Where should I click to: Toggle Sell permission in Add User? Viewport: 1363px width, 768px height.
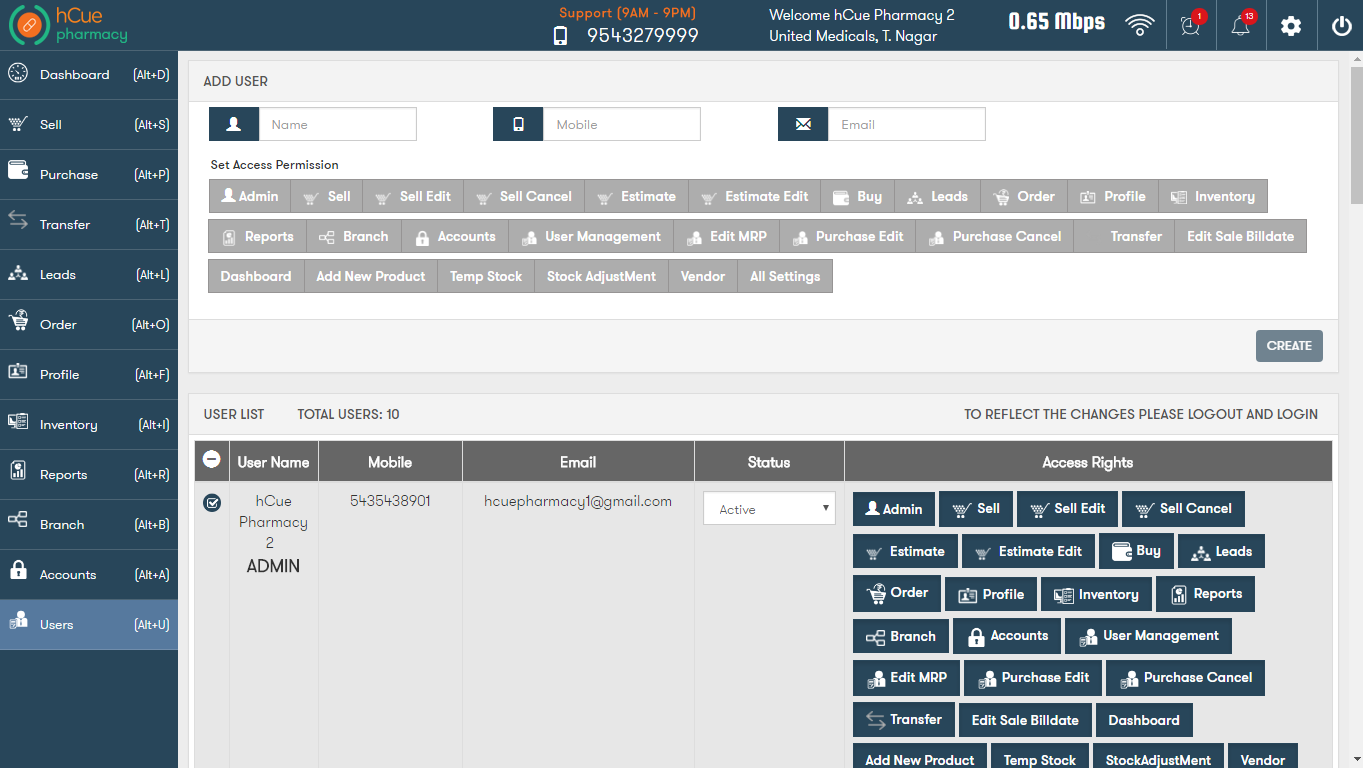click(327, 196)
